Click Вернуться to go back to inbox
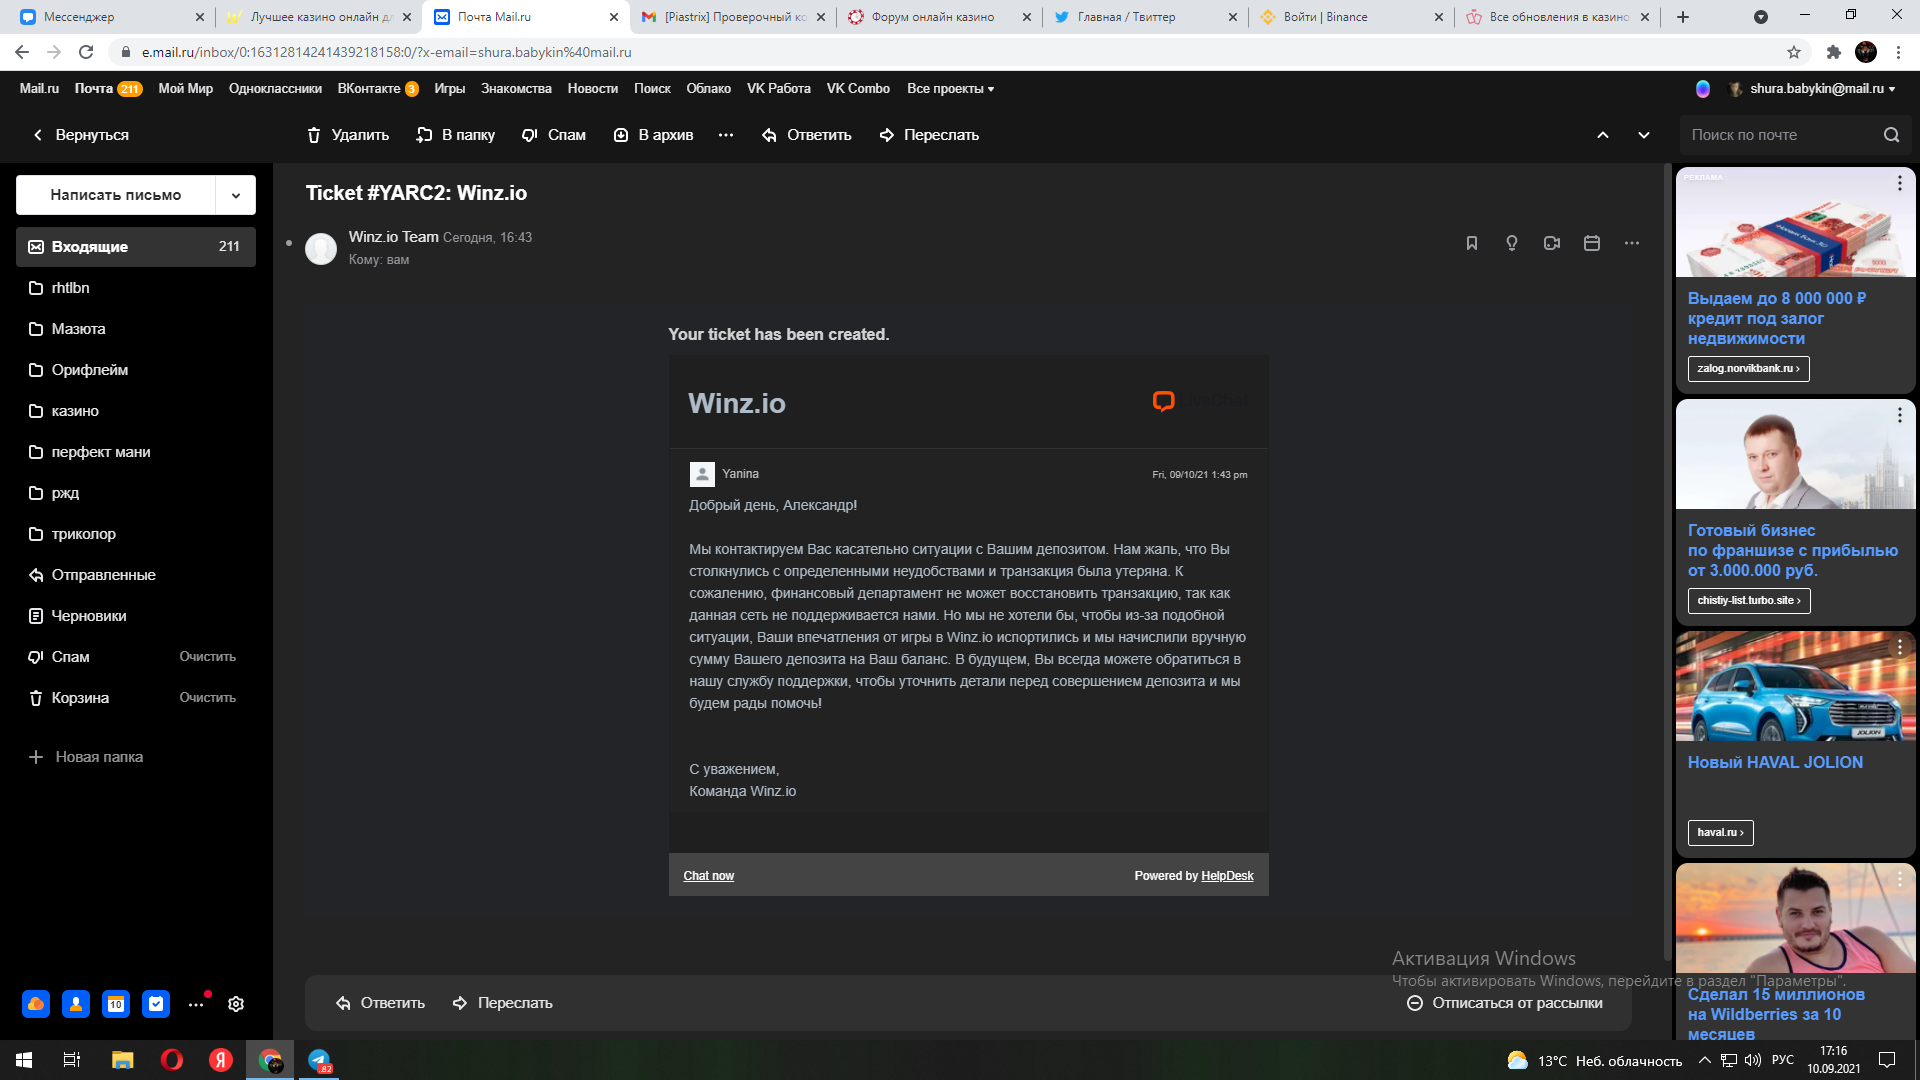Image resolution: width=1920 pixels, height=1080 pixels. (80, 135)
